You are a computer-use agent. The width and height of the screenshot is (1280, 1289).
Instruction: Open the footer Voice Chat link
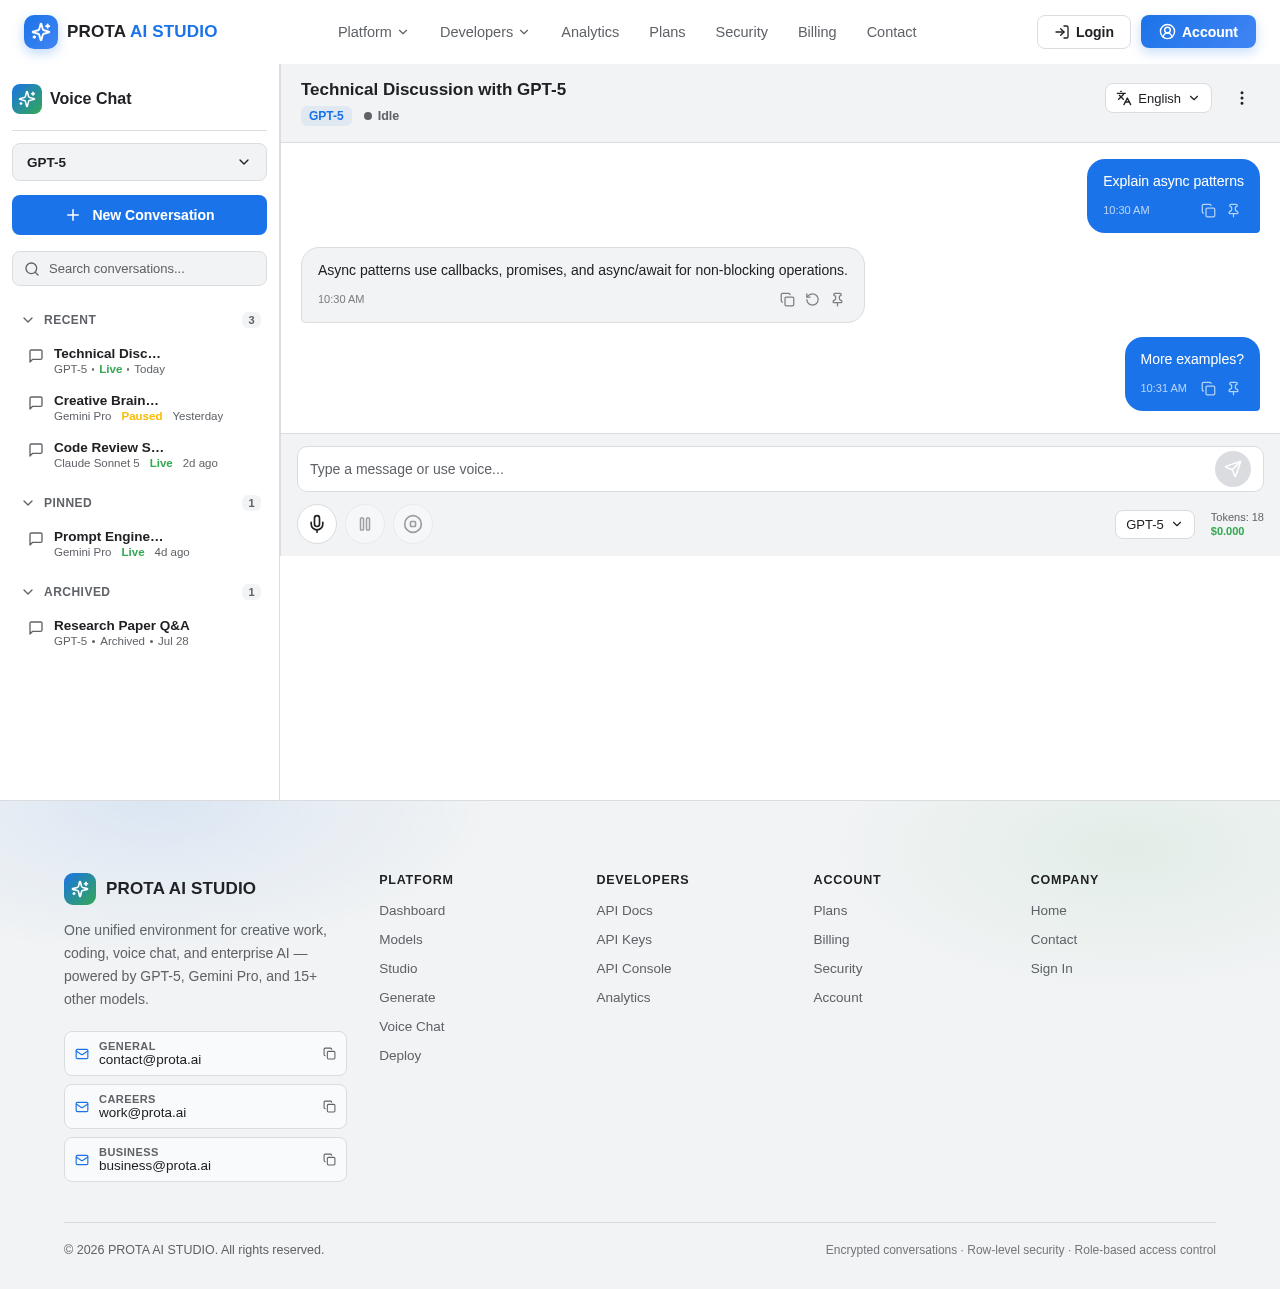(x=412, y=1027)
